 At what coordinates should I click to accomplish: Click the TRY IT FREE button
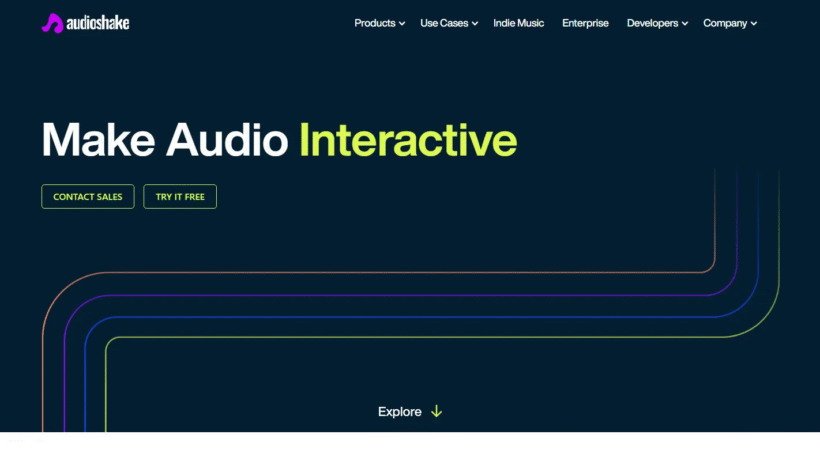tap(180, 197)
